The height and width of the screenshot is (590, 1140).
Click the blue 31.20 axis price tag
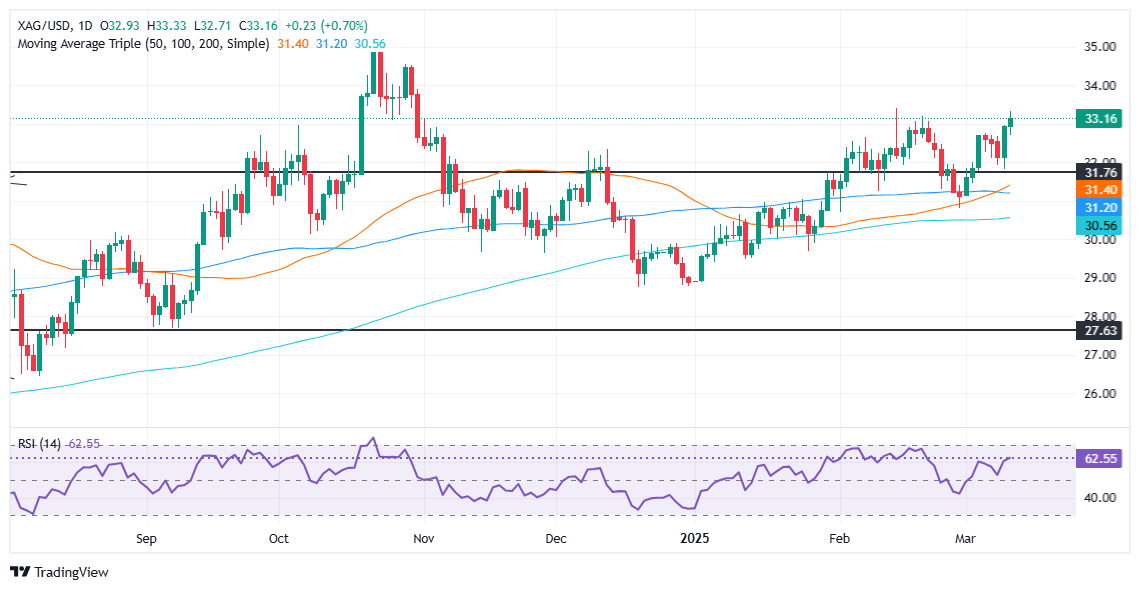[x=1102, y=207]
